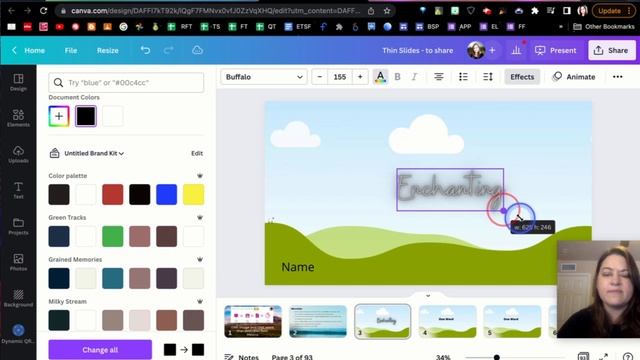Screen dimensions: 640x360
Task: Select page 4 thumbnail
Action: click(447, 321)
